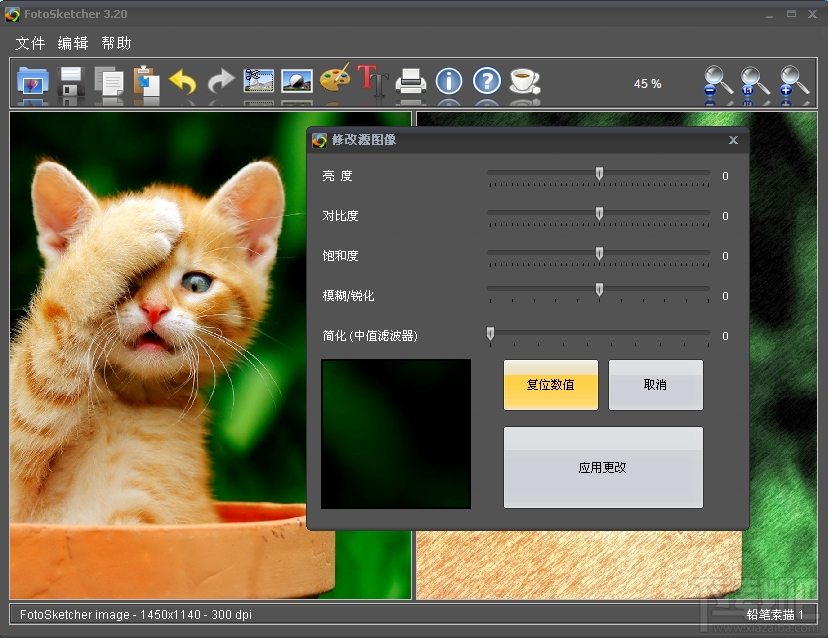828x638 pixels.
Task: Reset zoom with the 1:1 magnifier
Action: [x=755, y=81]
